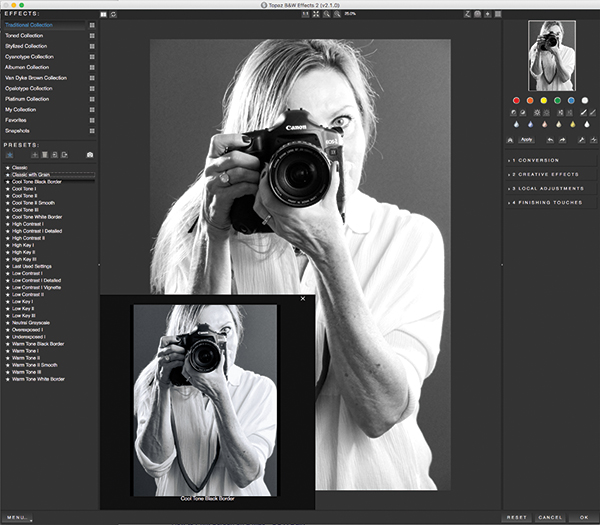
Task: Click the zoom in magnifier icon
Action: coord(326,14)
